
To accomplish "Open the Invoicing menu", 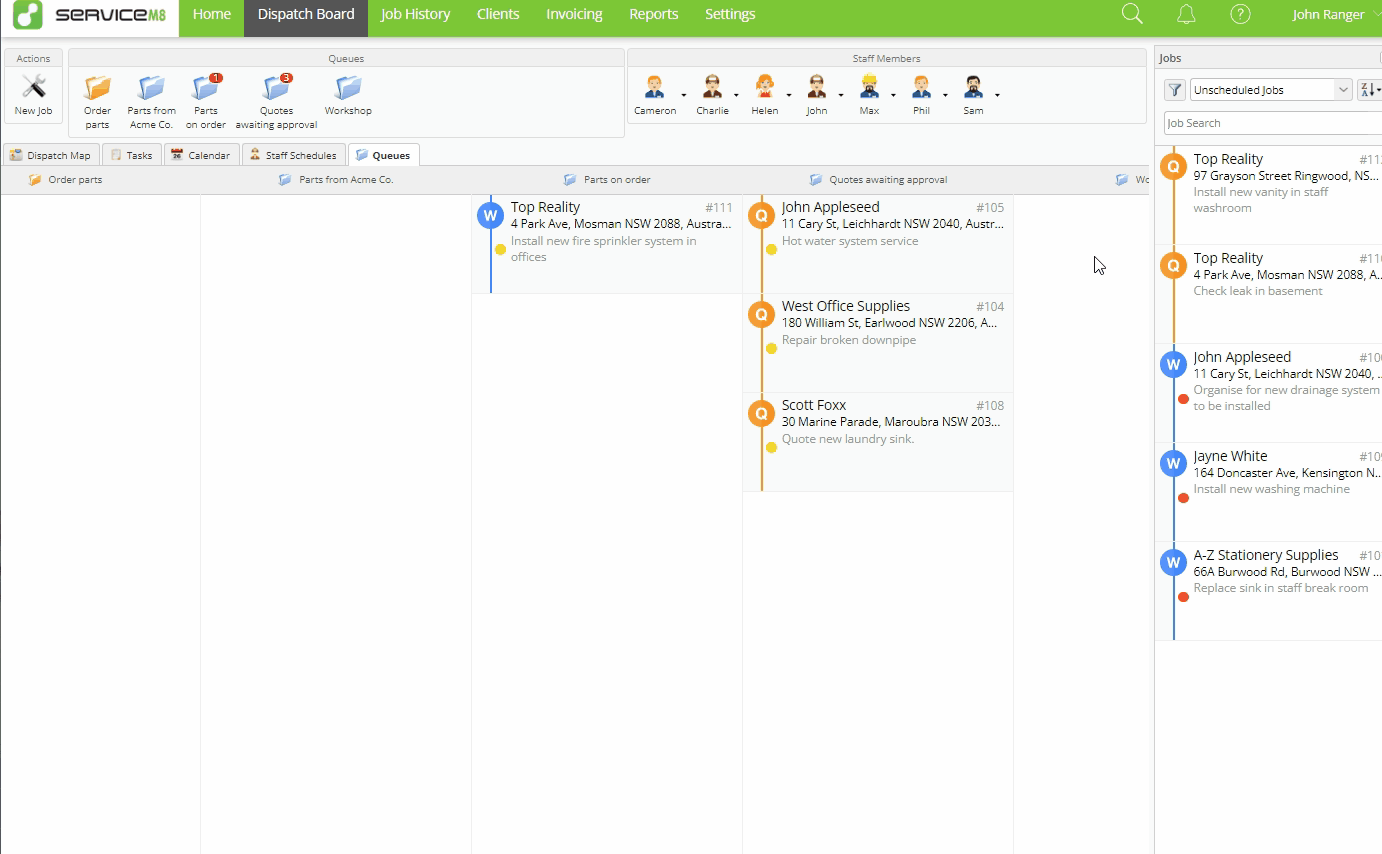I will [574, 15].
